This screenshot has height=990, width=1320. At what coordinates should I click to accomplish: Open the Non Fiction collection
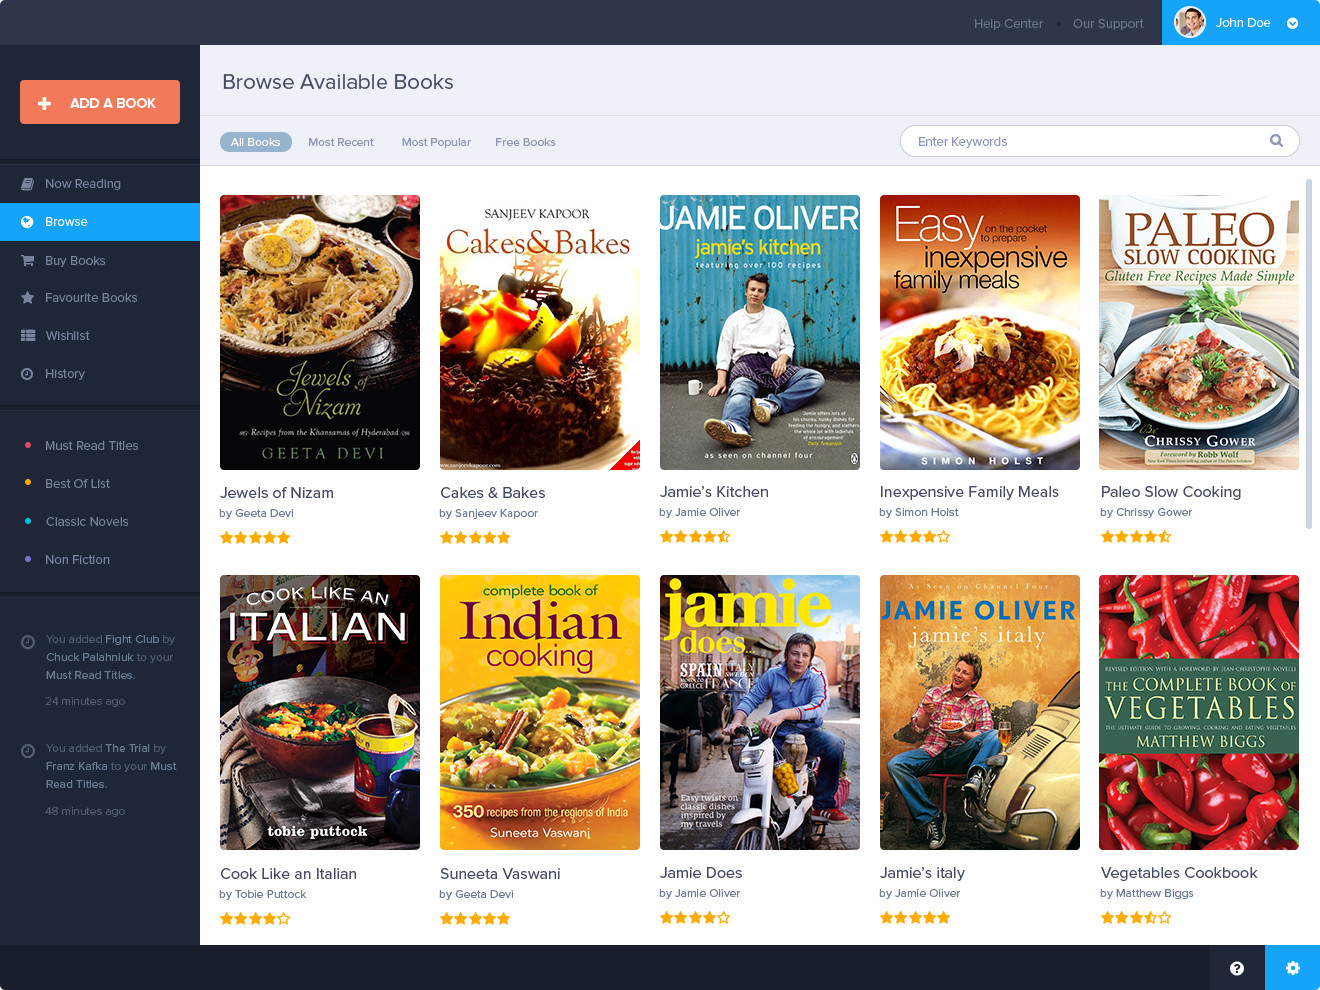(78, 560)
